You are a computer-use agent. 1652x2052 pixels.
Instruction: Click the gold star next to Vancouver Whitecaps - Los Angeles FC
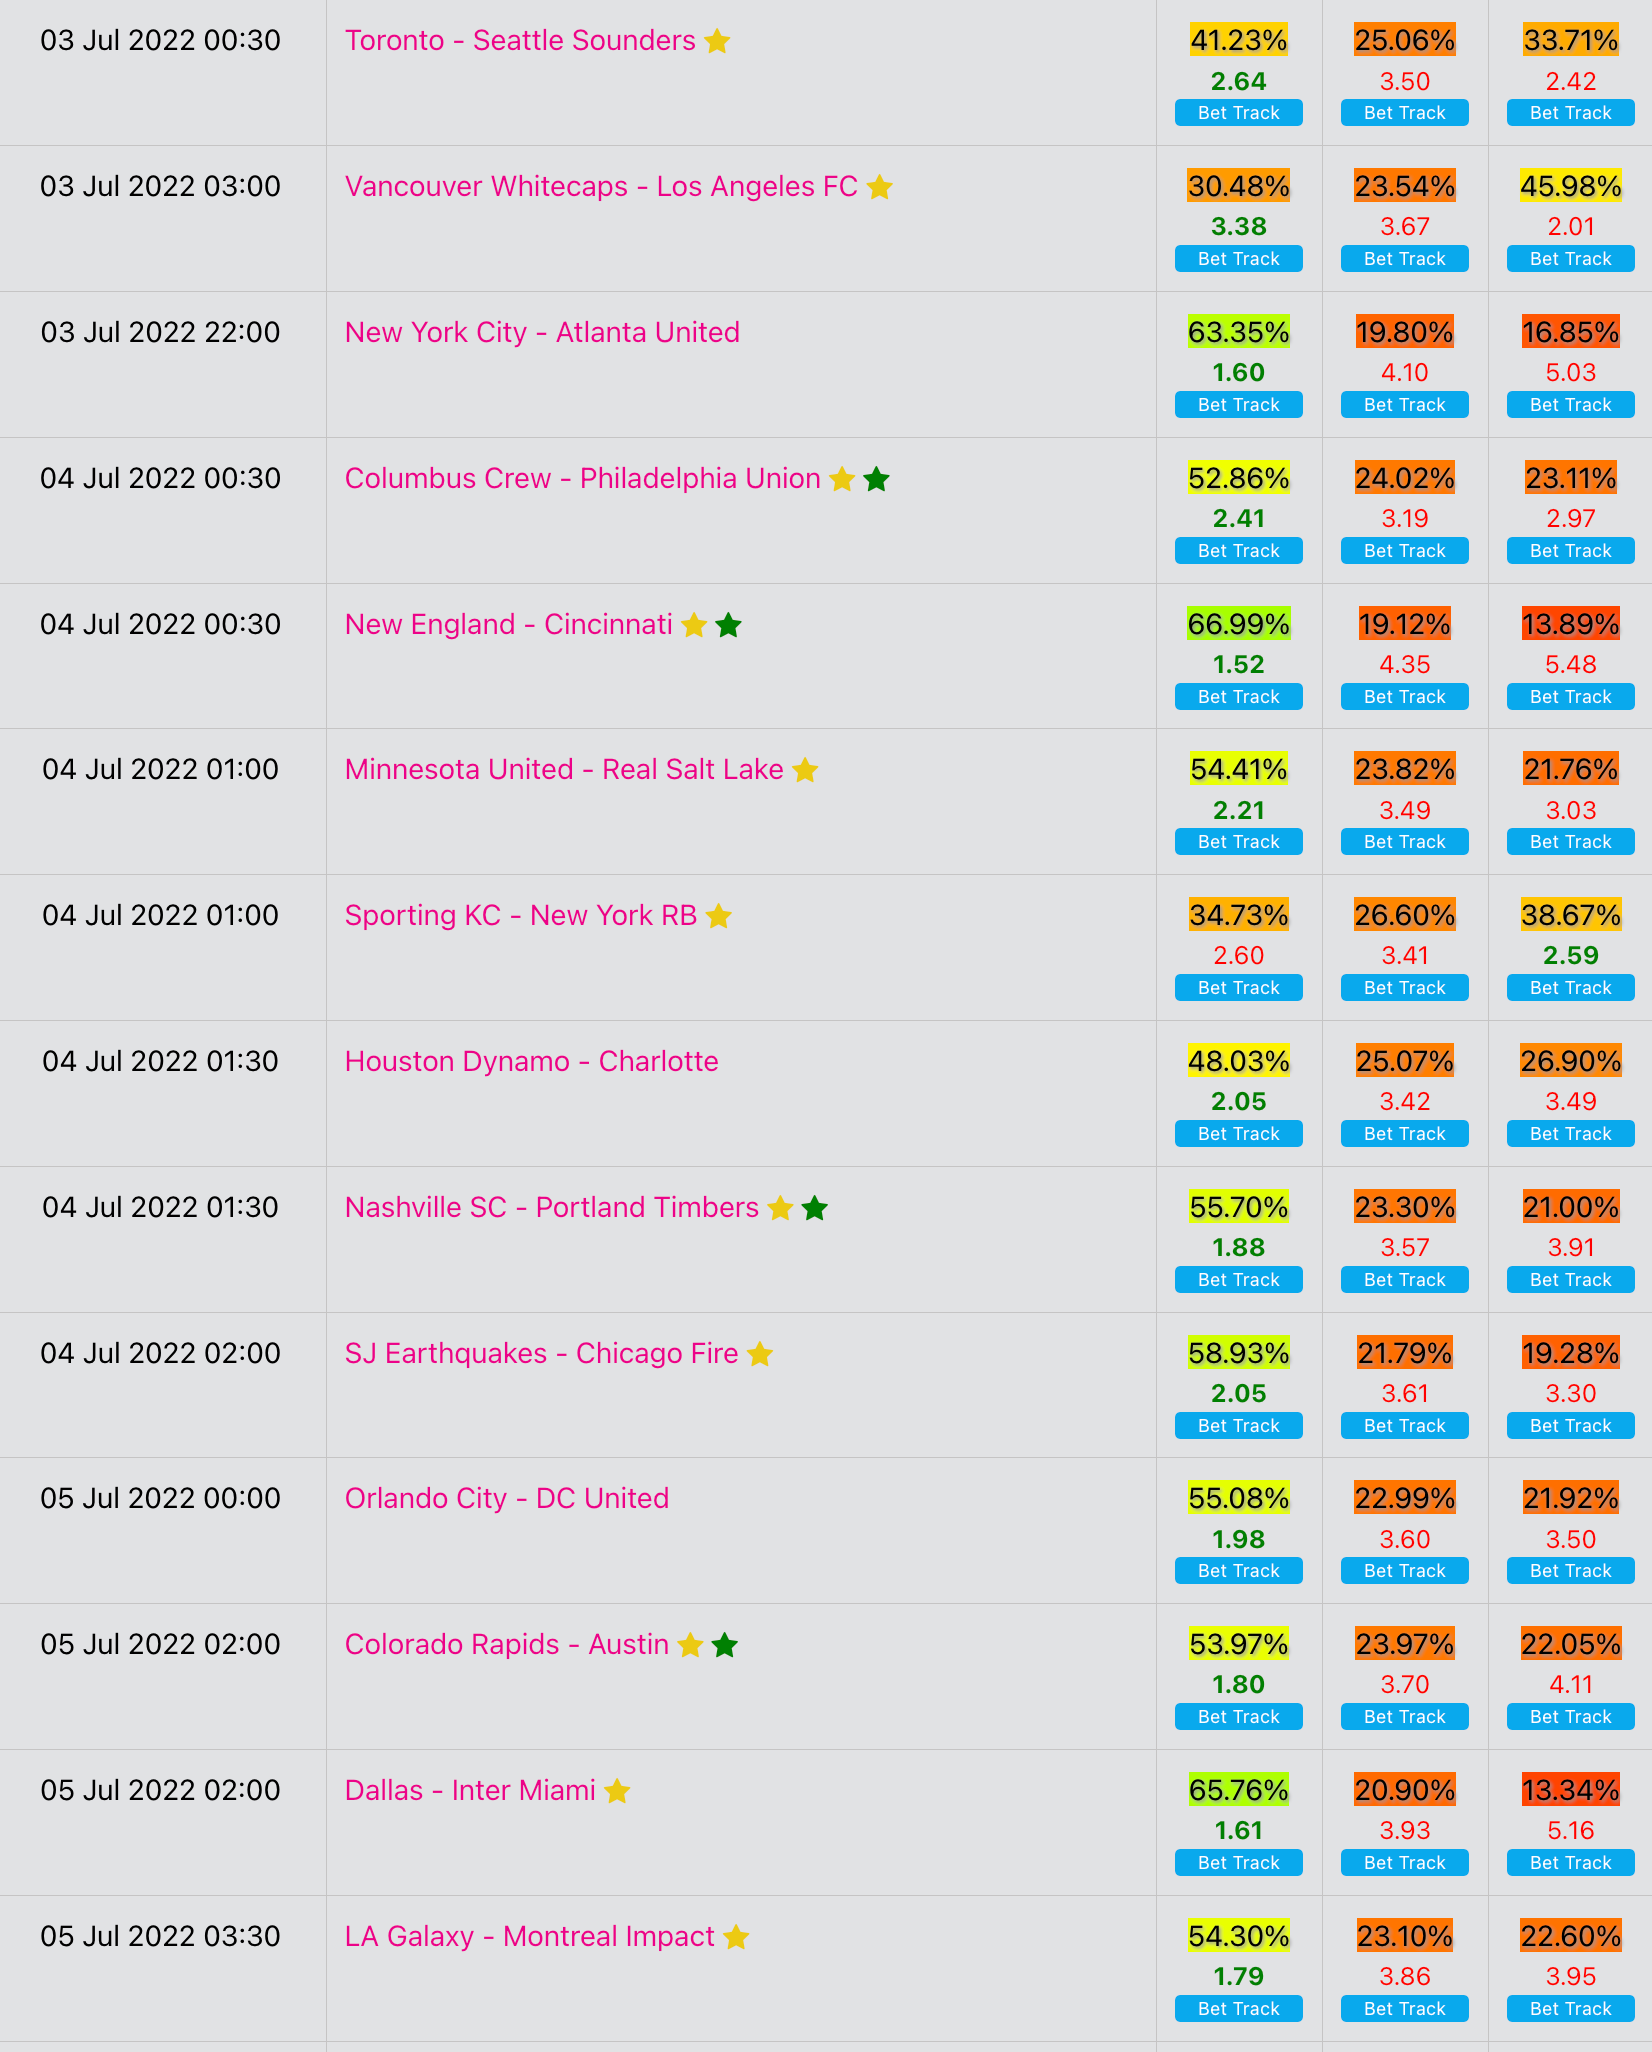pos(879,187)
